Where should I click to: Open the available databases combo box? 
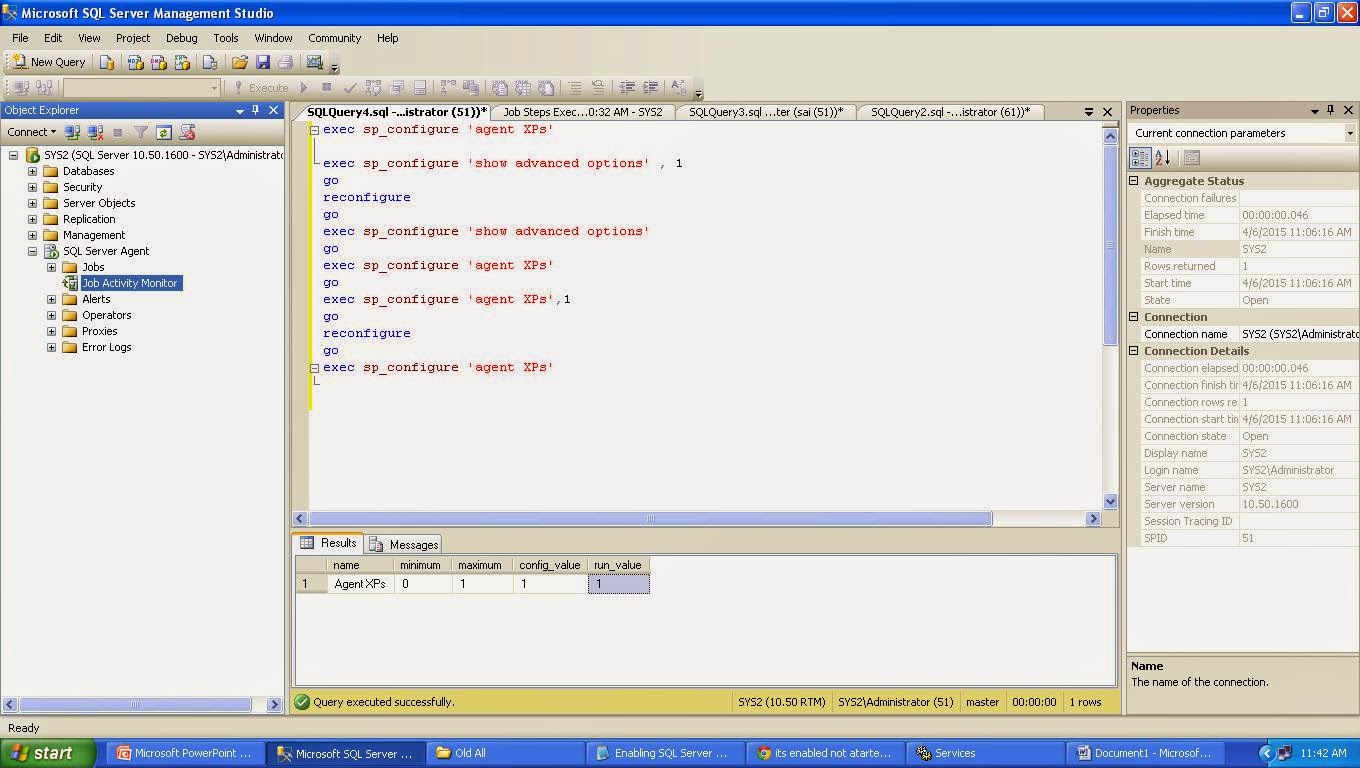217,87
